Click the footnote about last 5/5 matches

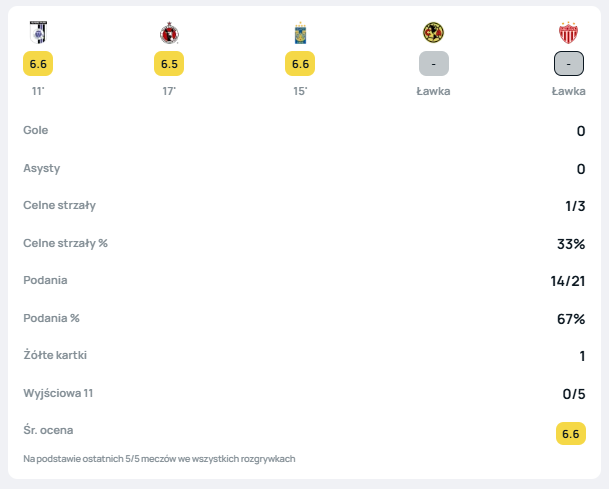[x=159, y=459]
